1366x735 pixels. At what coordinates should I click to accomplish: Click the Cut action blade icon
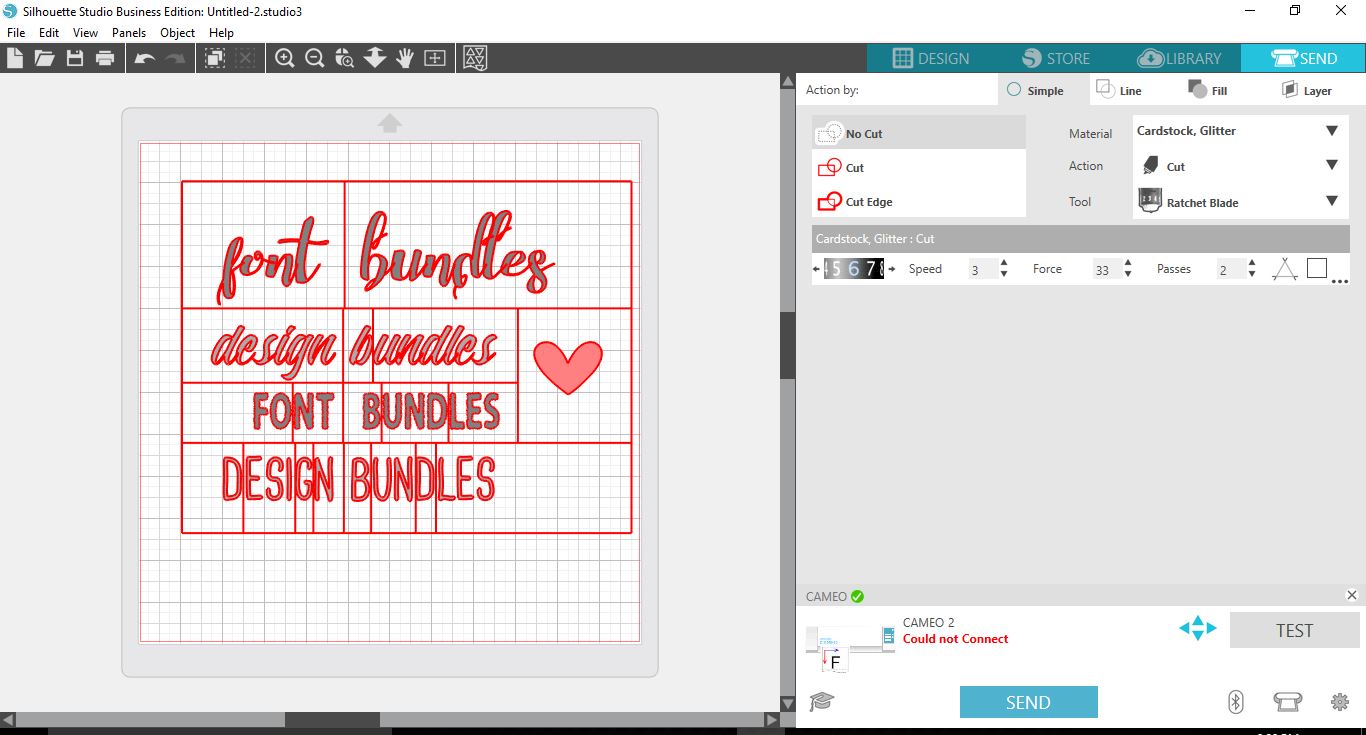pos(1150,165)
